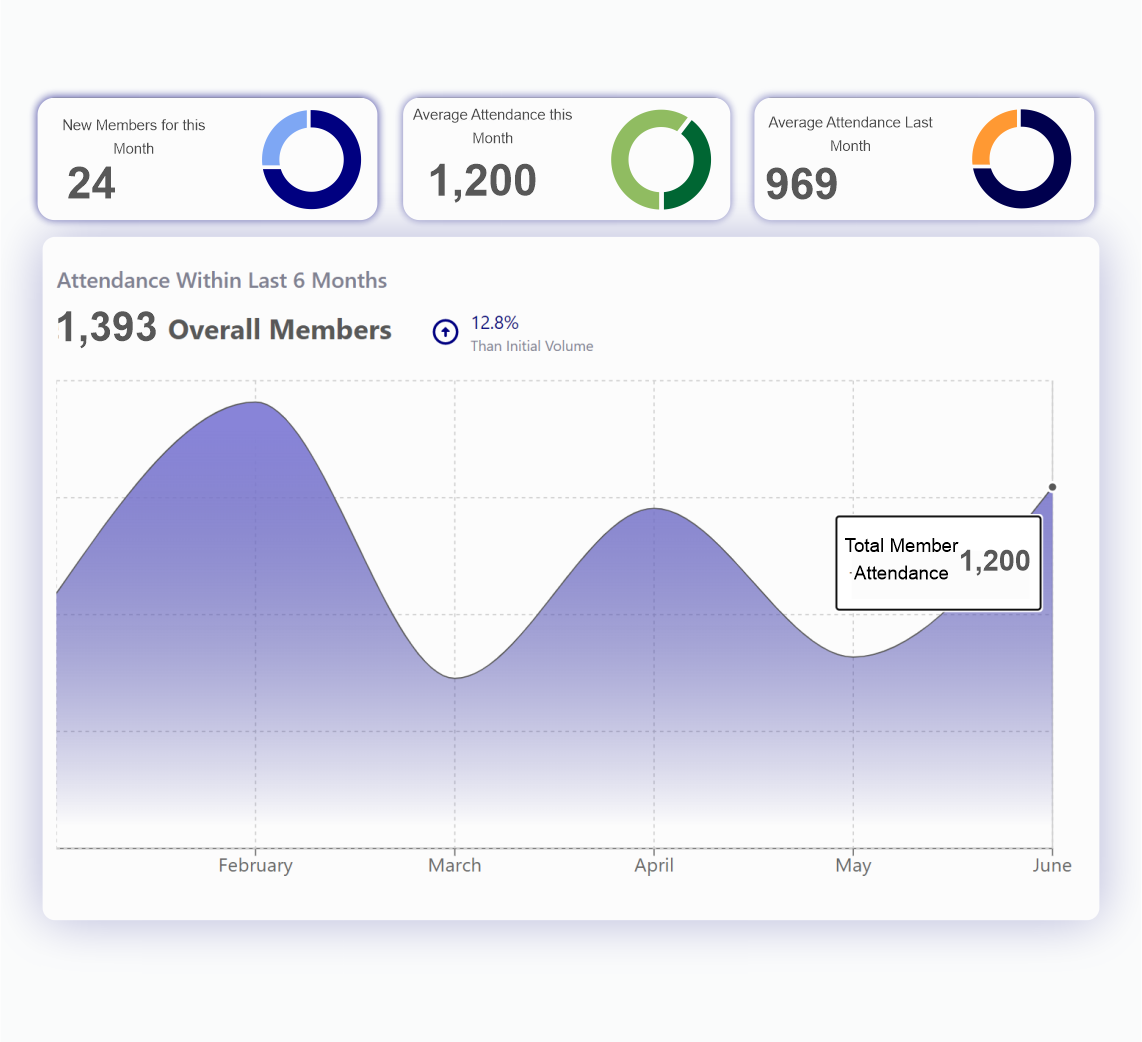Click the orange donut chart segment
Image resolution: width=1142 pixels, height=1042 pixels.
point(992,134)
